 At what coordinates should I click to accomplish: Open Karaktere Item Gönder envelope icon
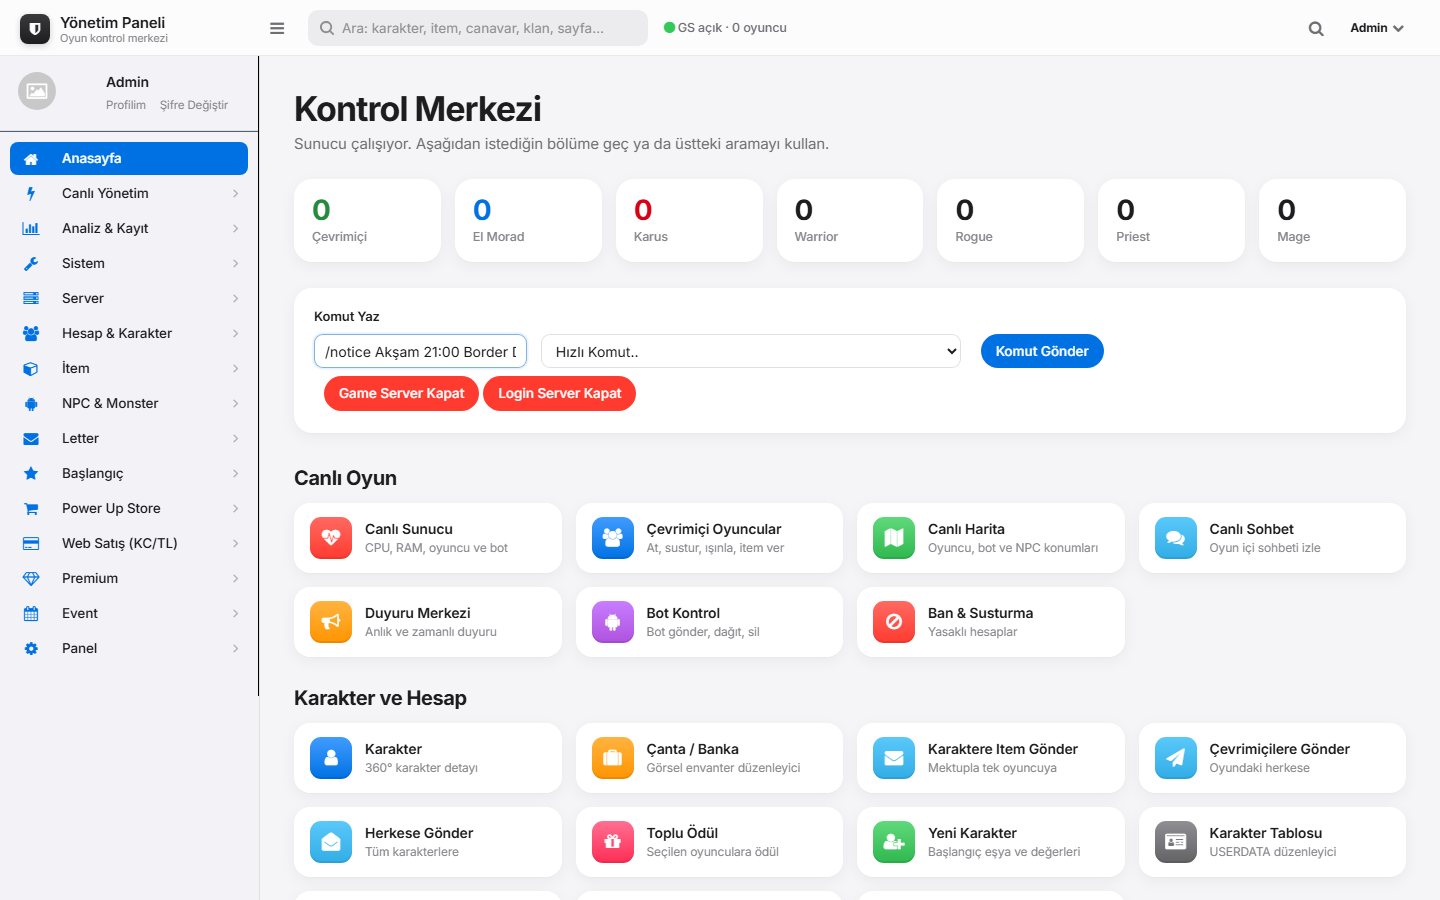[x=894, y=757]
